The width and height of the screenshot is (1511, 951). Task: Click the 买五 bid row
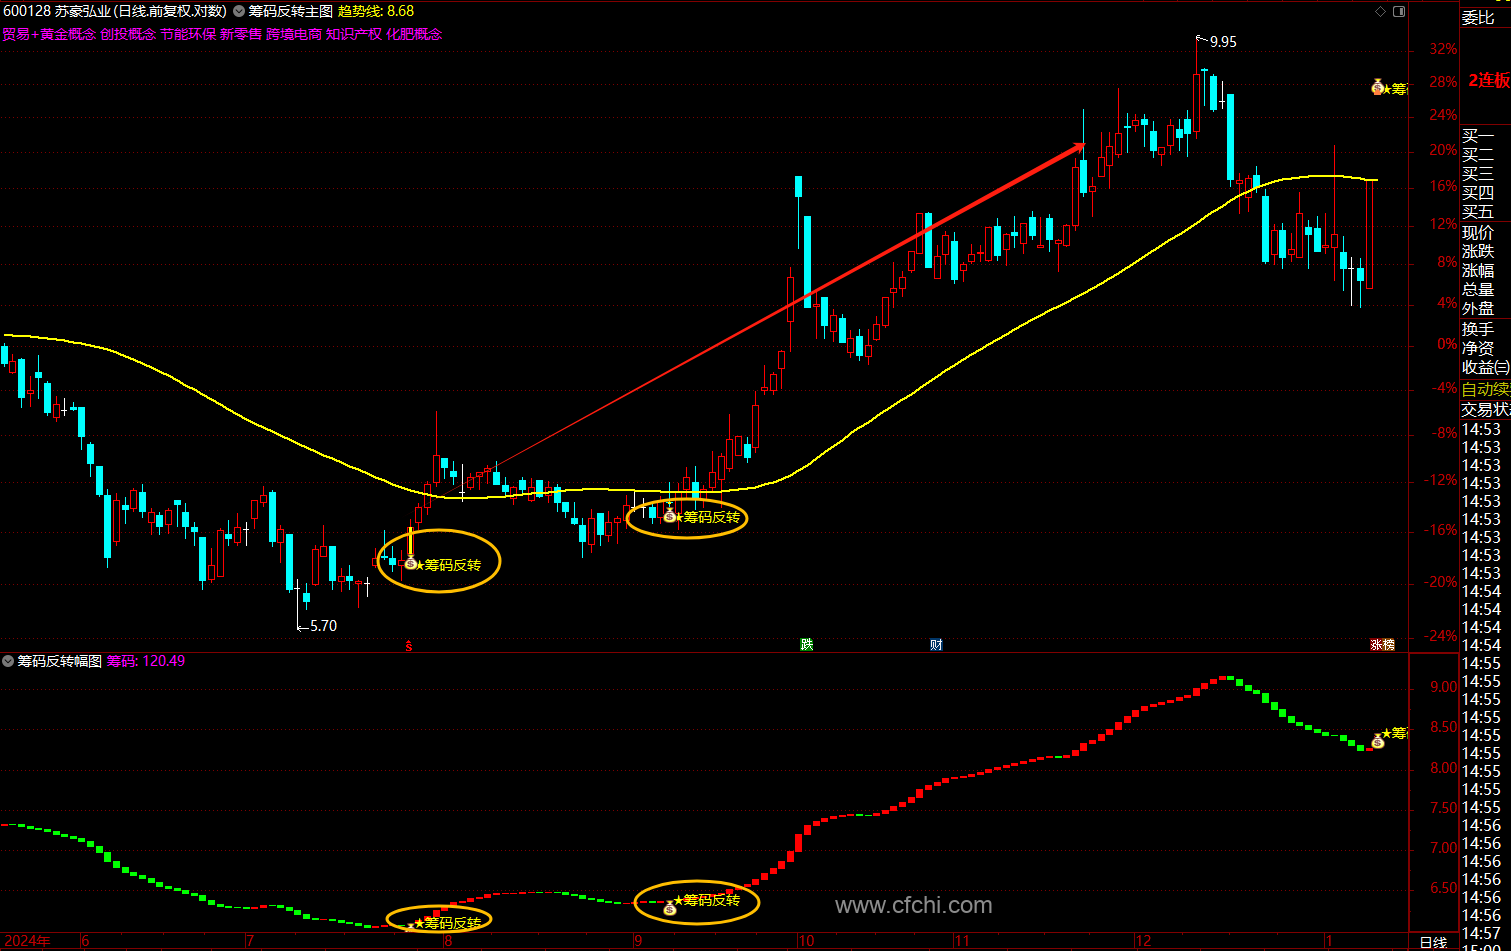(x=1478, y=212)
